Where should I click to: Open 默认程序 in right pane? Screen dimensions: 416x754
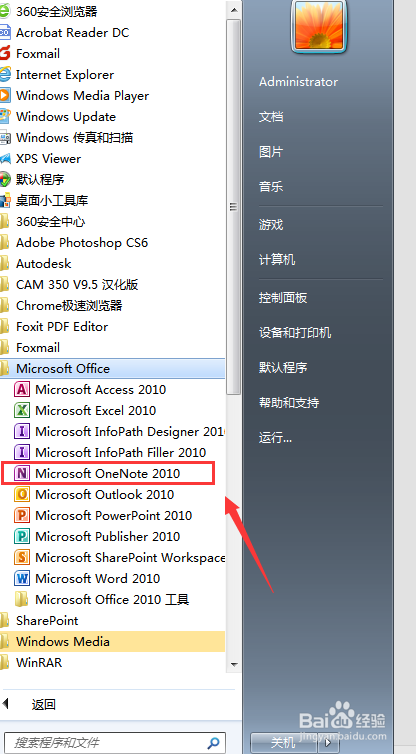283,368
